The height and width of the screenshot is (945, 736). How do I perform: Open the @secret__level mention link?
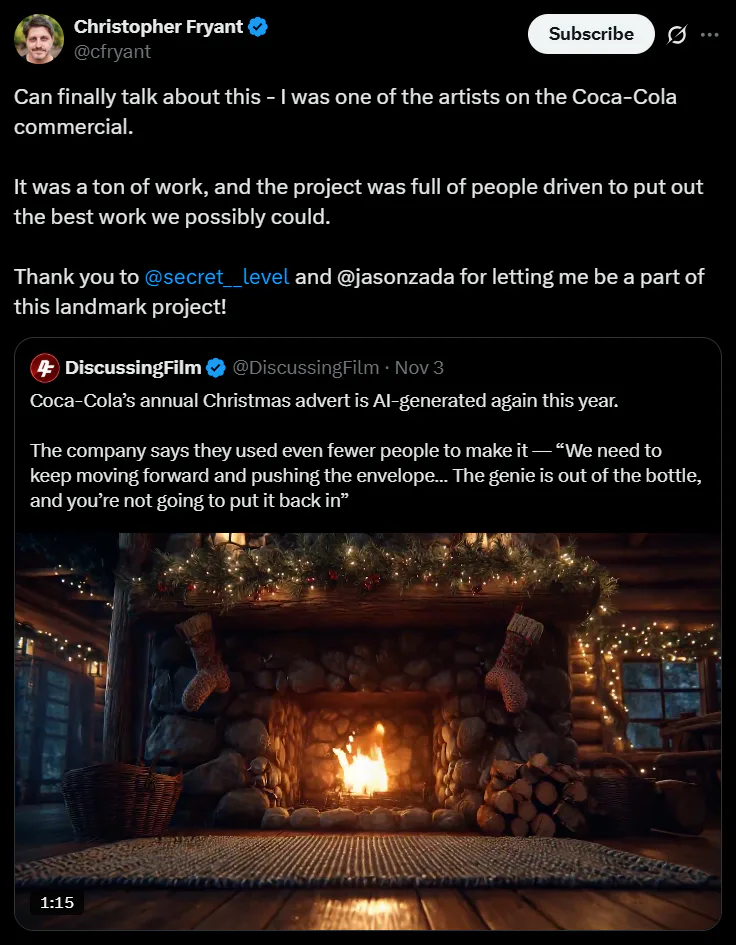[217, 277]
